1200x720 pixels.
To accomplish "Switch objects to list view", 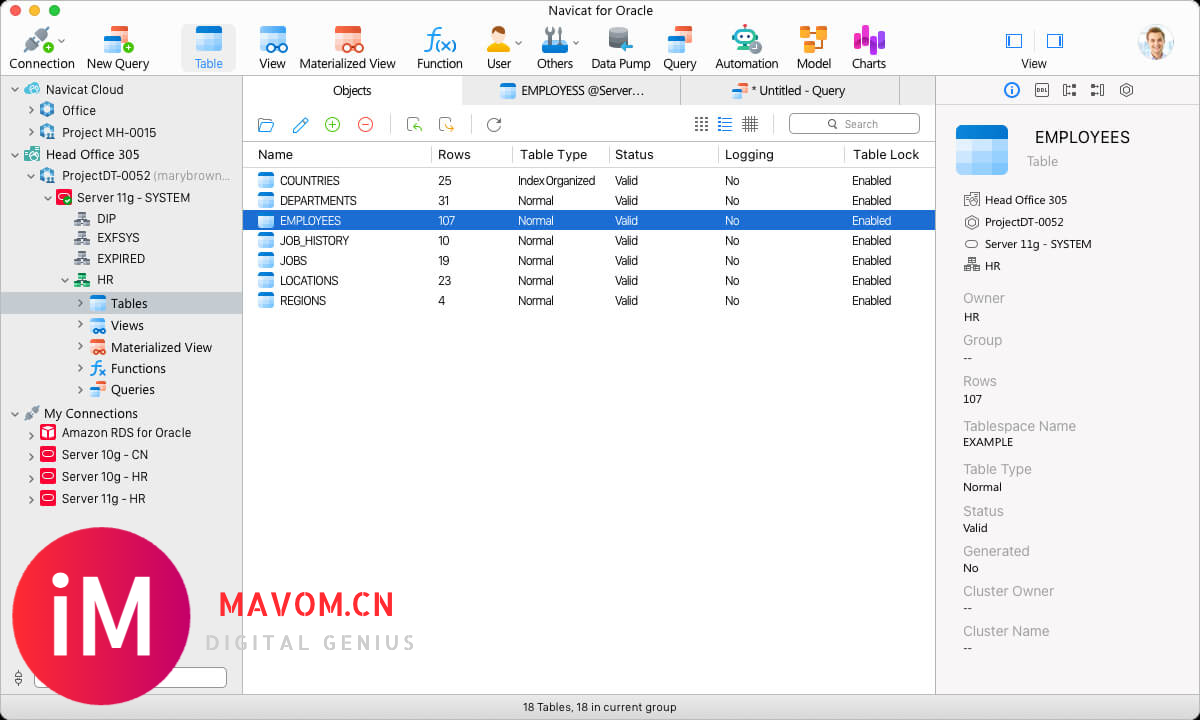I will click(725, 124).
